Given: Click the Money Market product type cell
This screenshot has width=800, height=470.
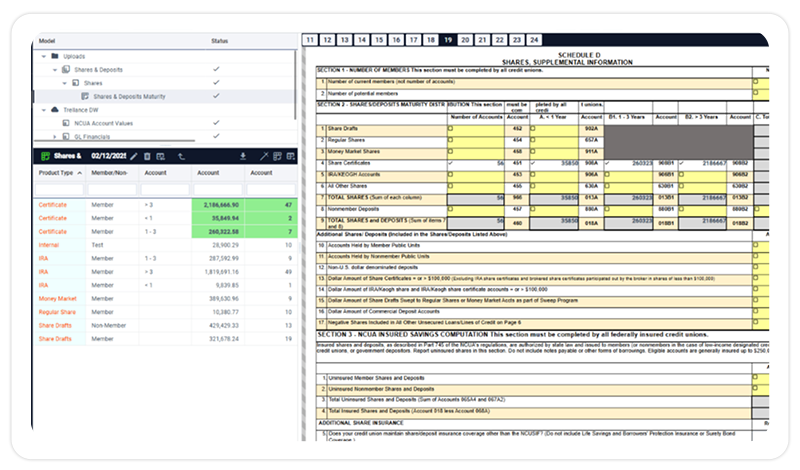Looking at the screenshot, I should coord(58,299).
